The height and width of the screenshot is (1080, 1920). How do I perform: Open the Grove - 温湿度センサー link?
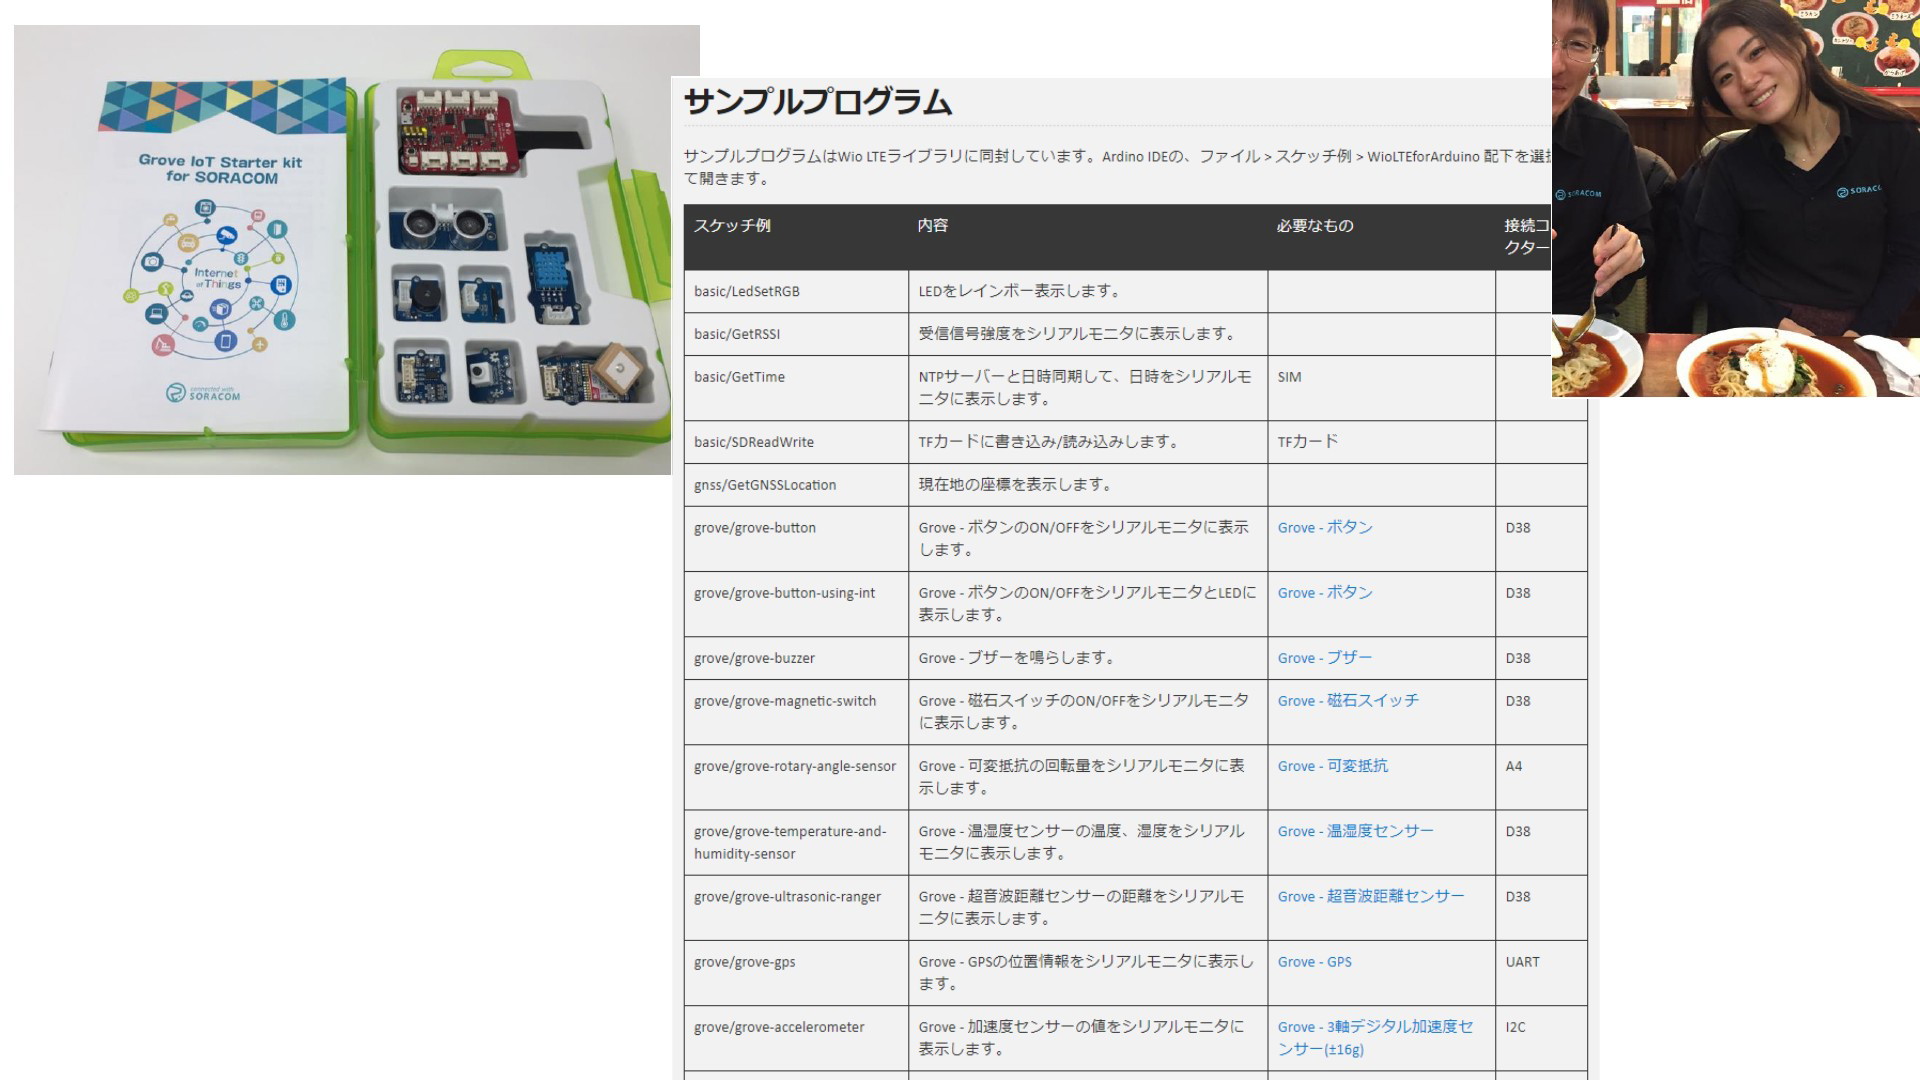pyautogui.click(x=1355, y=831)
